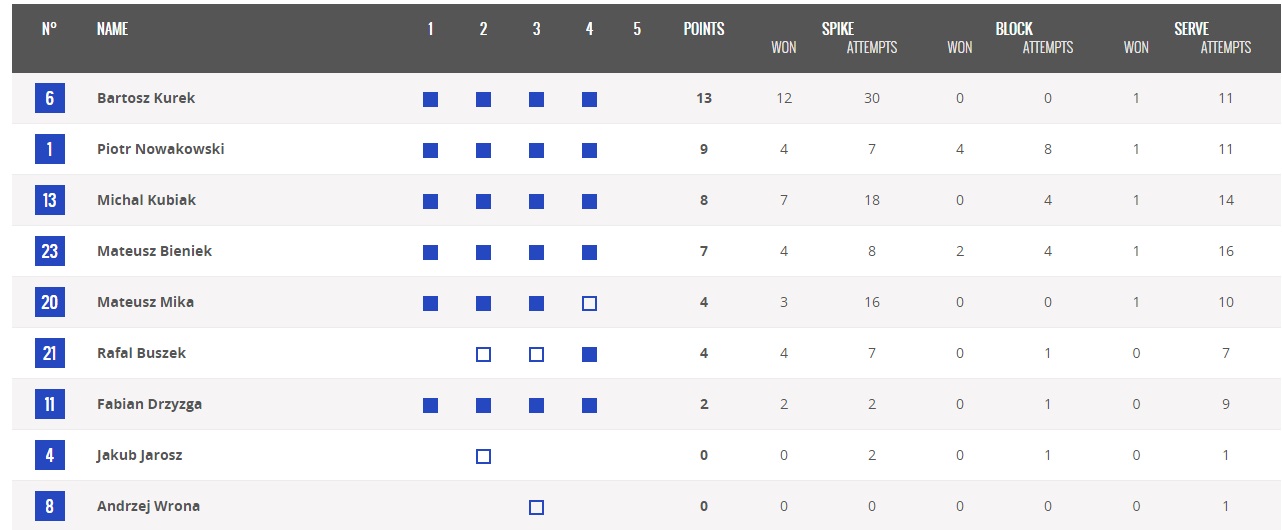Image resolution: width=1282 pixels, height=530 pixels.
Task: Click Bartosz Kurek's number 6 jersey badge
Action: 49,98
